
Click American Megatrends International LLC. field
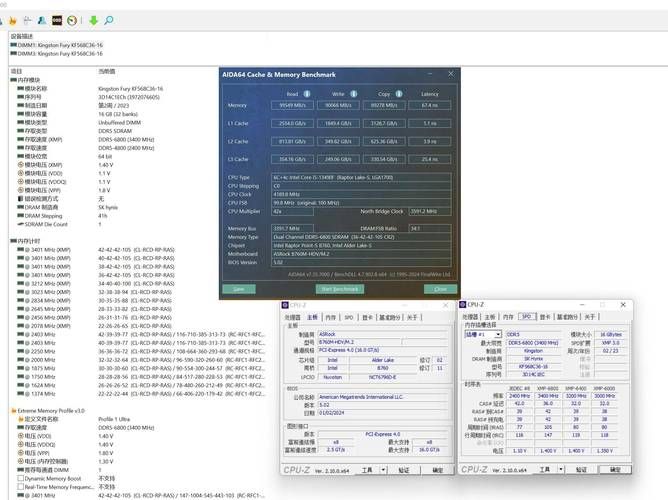383,397
